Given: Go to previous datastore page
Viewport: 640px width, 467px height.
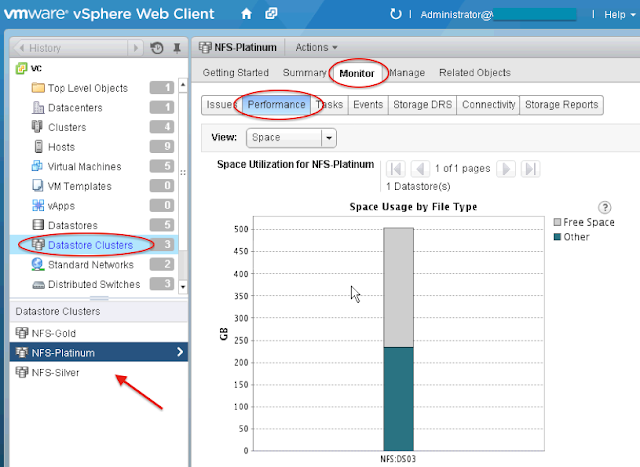Looking at the screenshot, I should tap(420, 169).
